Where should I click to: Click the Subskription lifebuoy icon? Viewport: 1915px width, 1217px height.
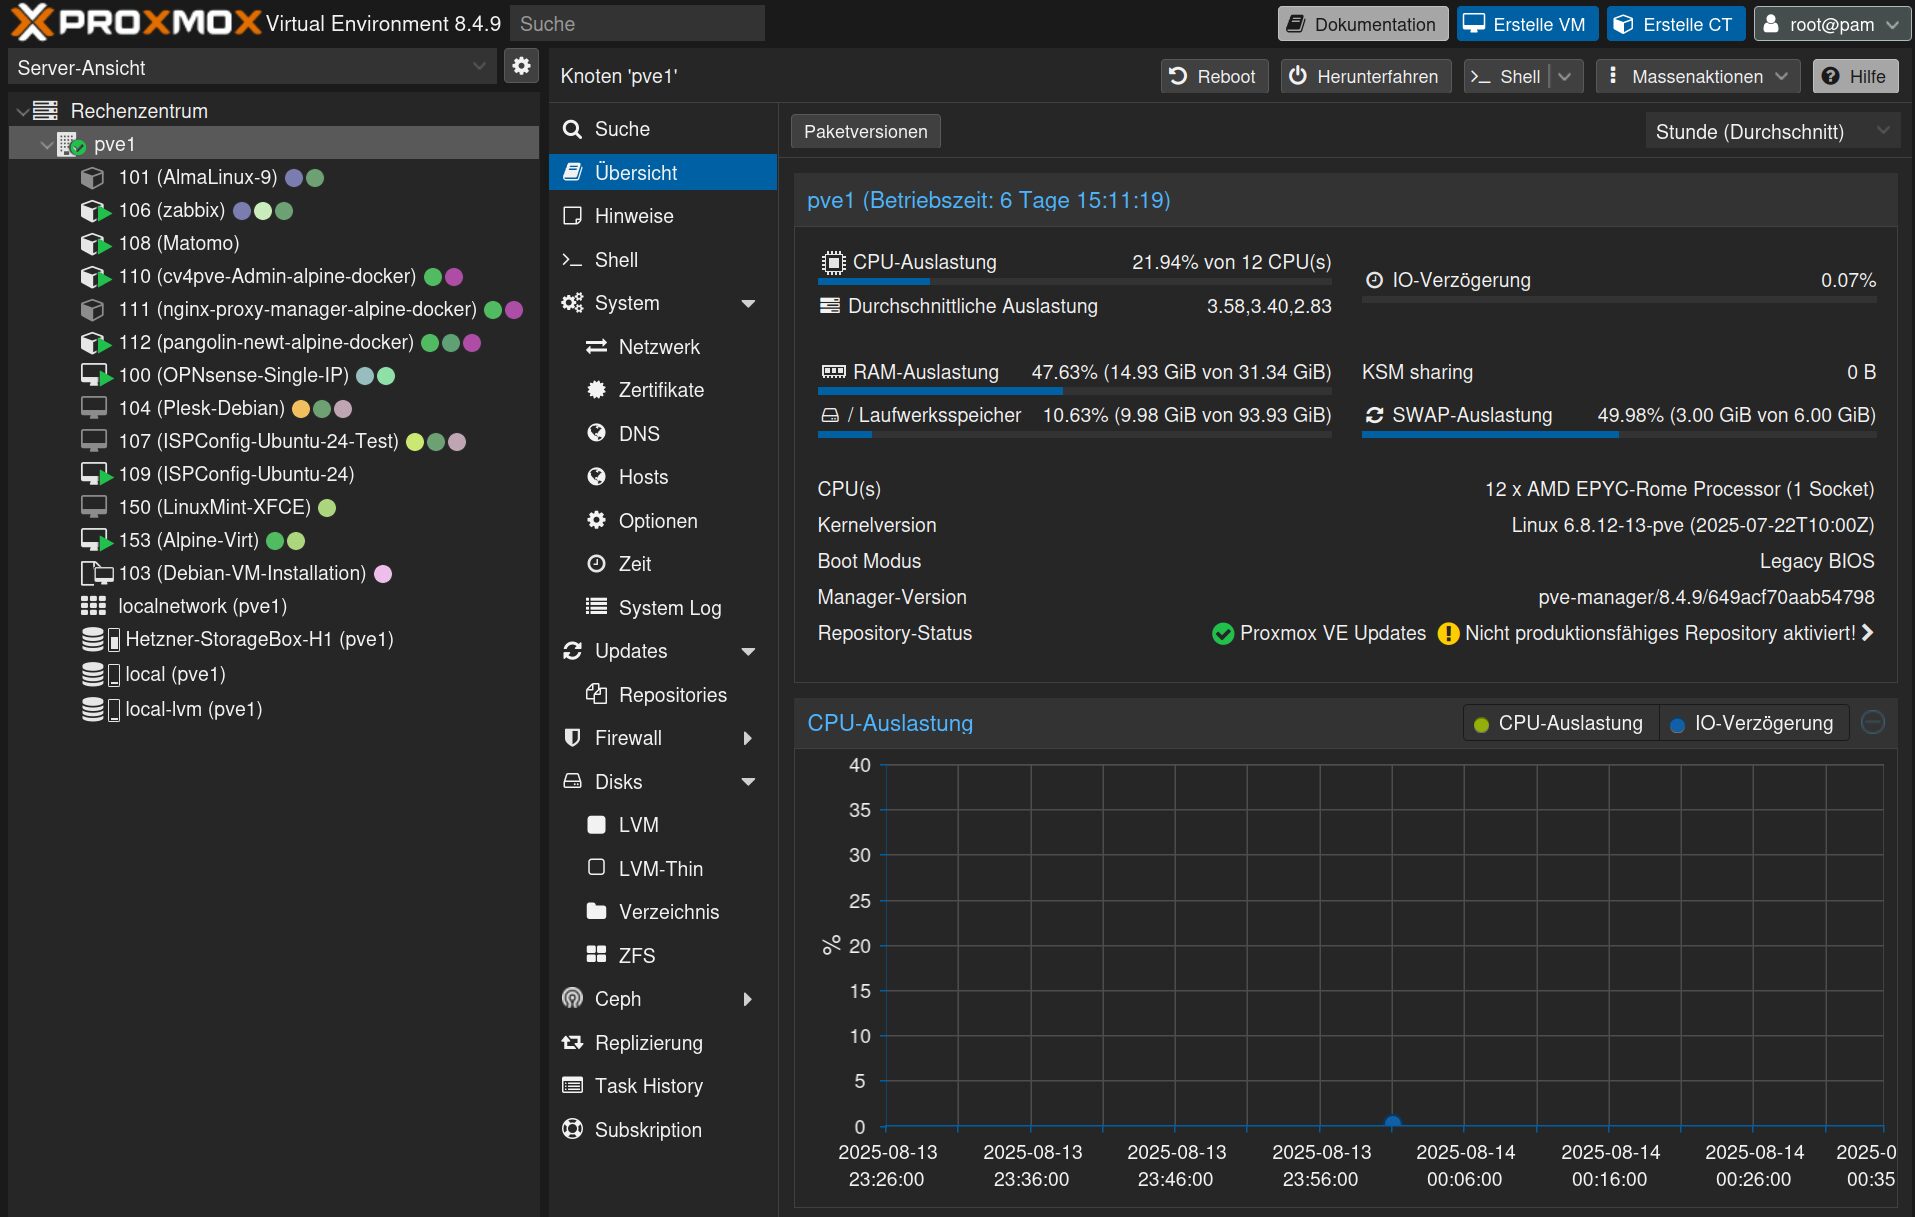click(572, 1129)
